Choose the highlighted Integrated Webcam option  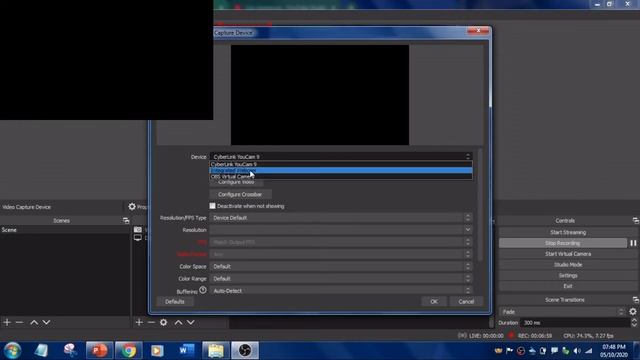(341, 170)
